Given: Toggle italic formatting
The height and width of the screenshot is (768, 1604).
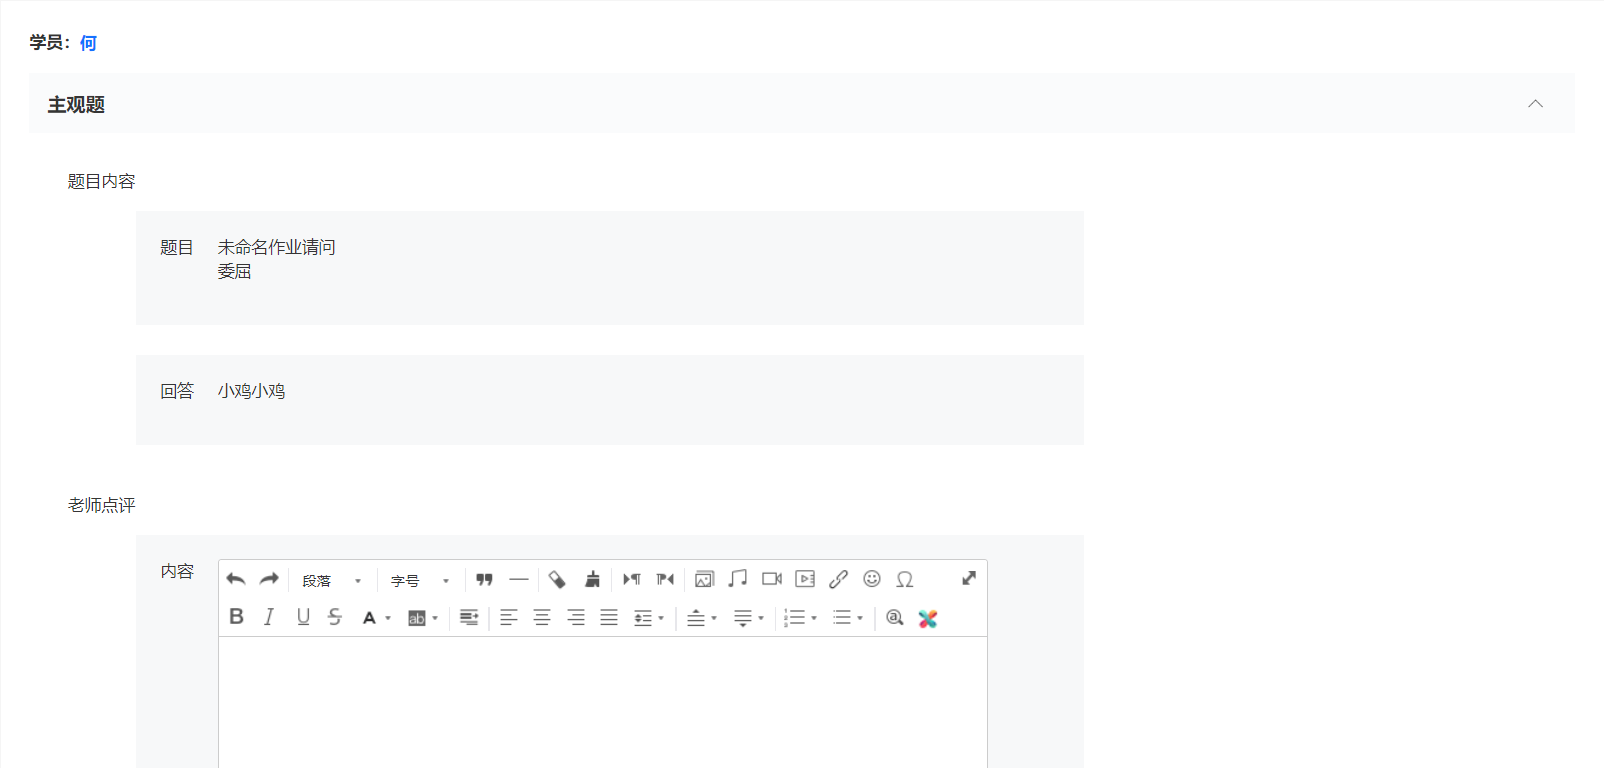Looking at the screenshot, I should tap(269, 617).
